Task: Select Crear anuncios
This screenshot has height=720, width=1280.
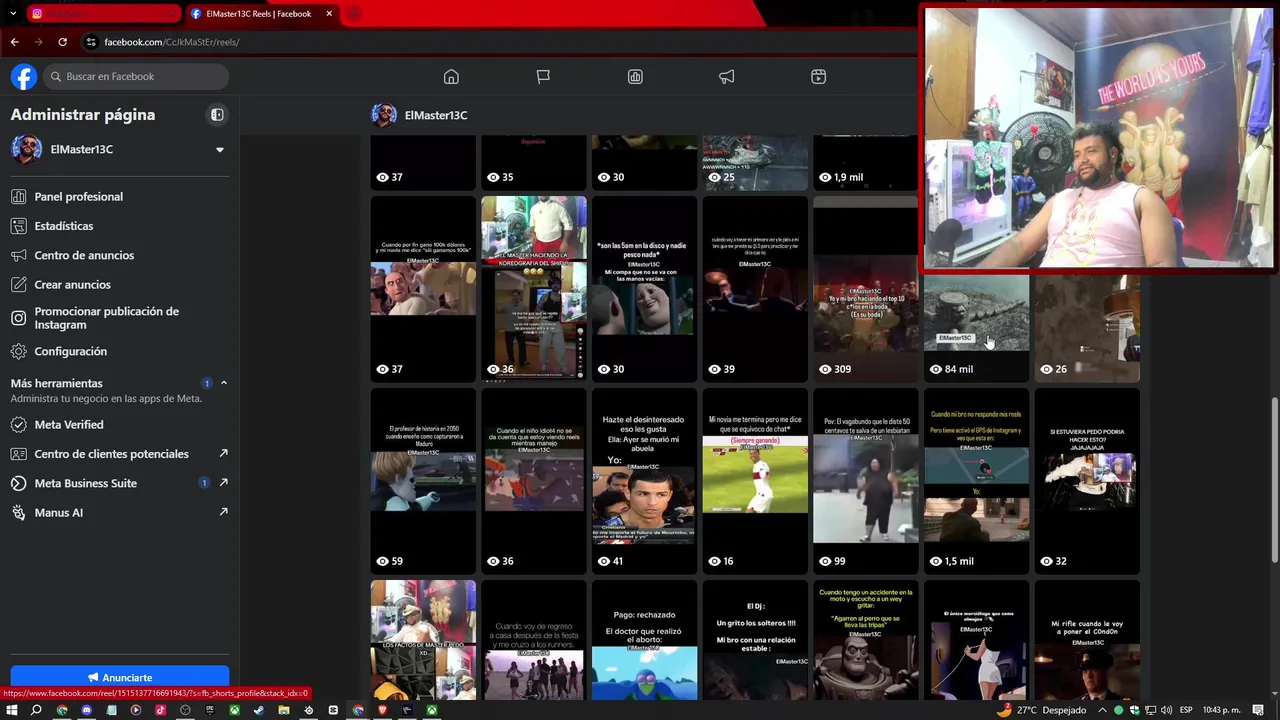Action: pos(120,284)
